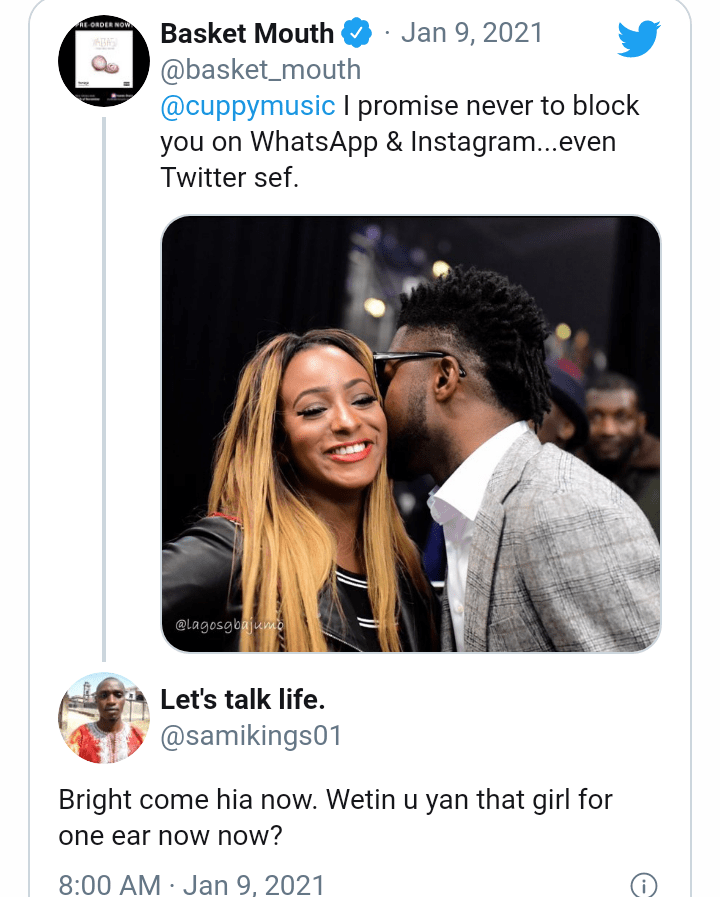Click the Basket Mouth display name
The image size is (720, 897).
pyautogui.click(x=246, y=34)
